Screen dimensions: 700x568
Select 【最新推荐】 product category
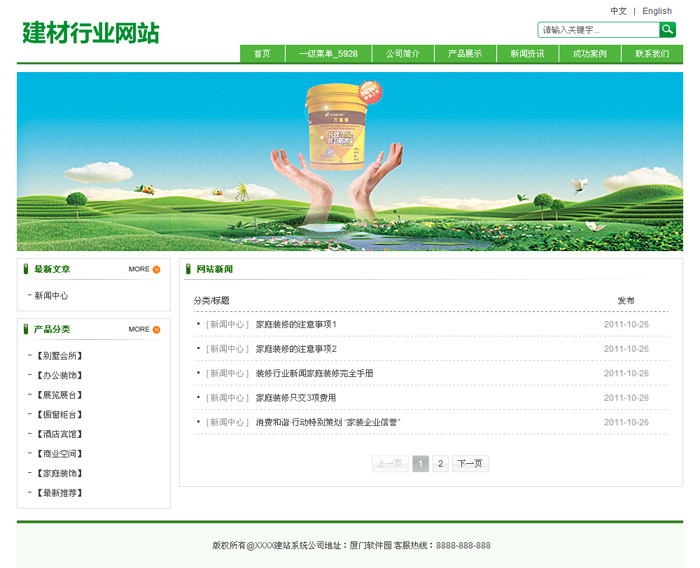[x=59, y=493]
